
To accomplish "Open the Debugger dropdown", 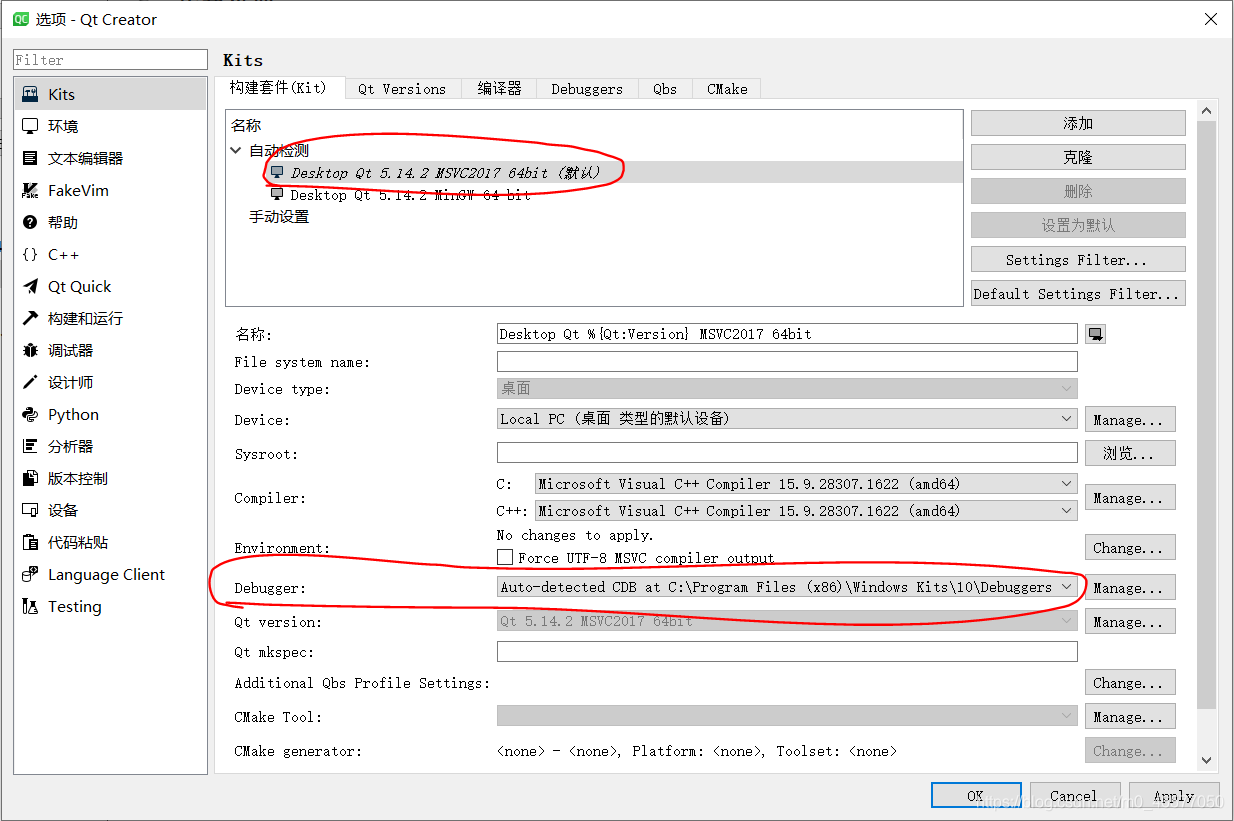I will (x=787, y=587).
